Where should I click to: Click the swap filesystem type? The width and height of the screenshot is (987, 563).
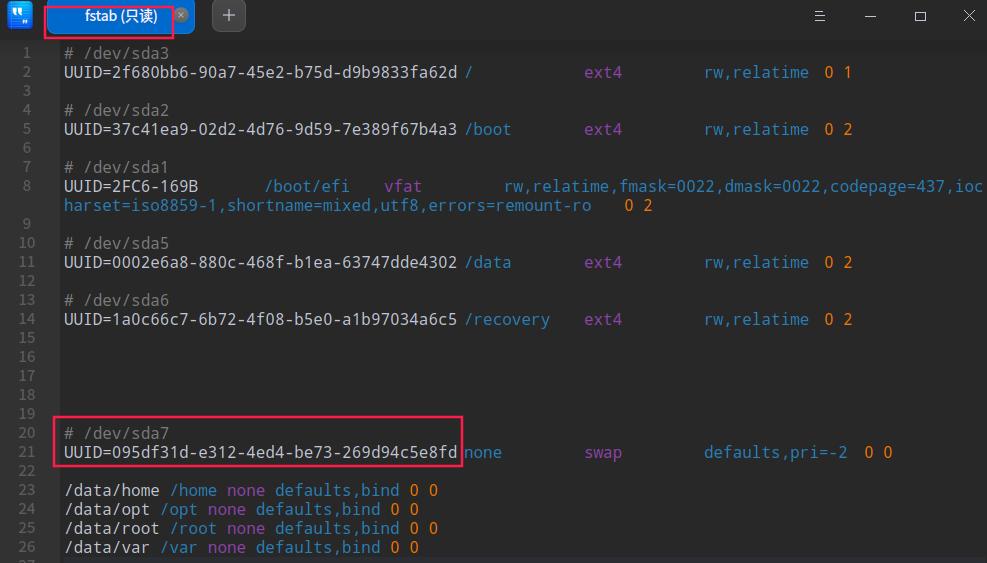coord(603,452)
